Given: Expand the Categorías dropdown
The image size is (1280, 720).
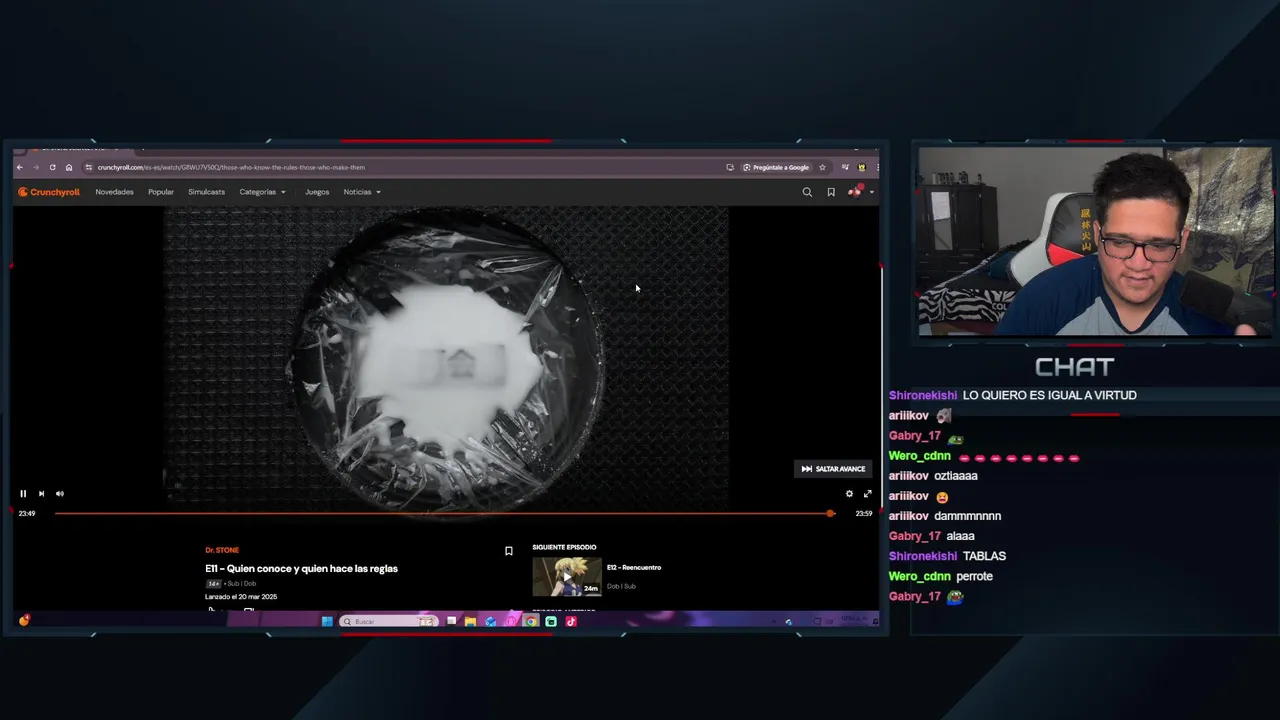Looking at the screenshot, I should [262, 192].
